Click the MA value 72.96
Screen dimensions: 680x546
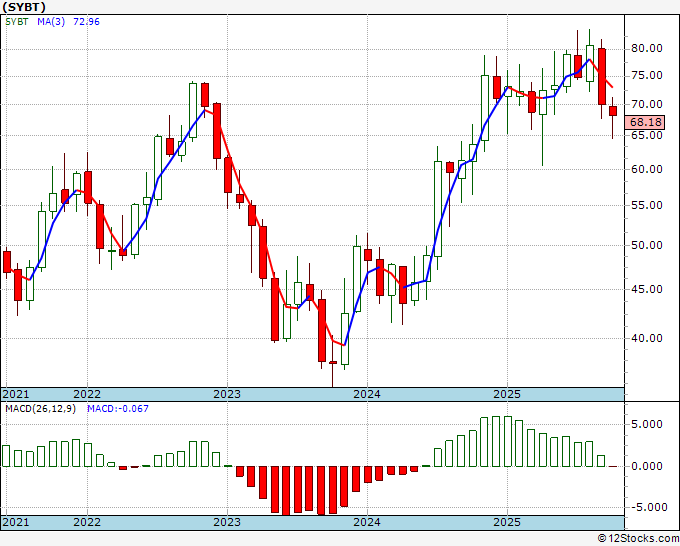tap(86, 21)
